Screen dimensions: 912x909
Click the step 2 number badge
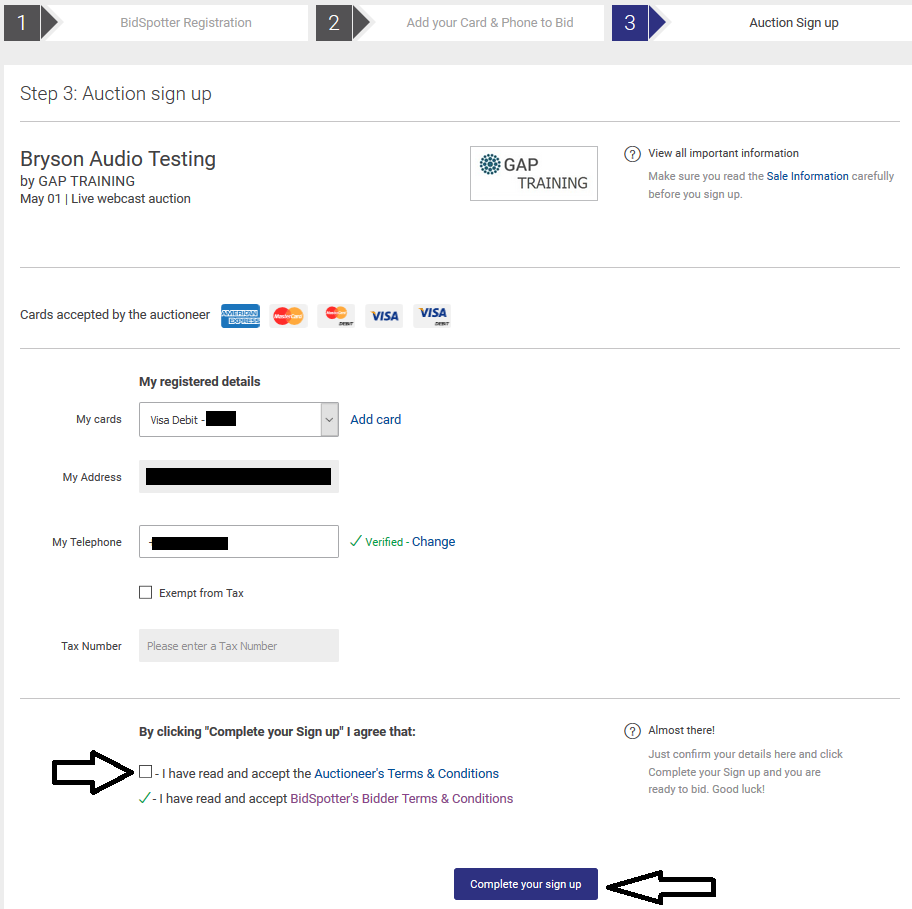click(334, 23)
